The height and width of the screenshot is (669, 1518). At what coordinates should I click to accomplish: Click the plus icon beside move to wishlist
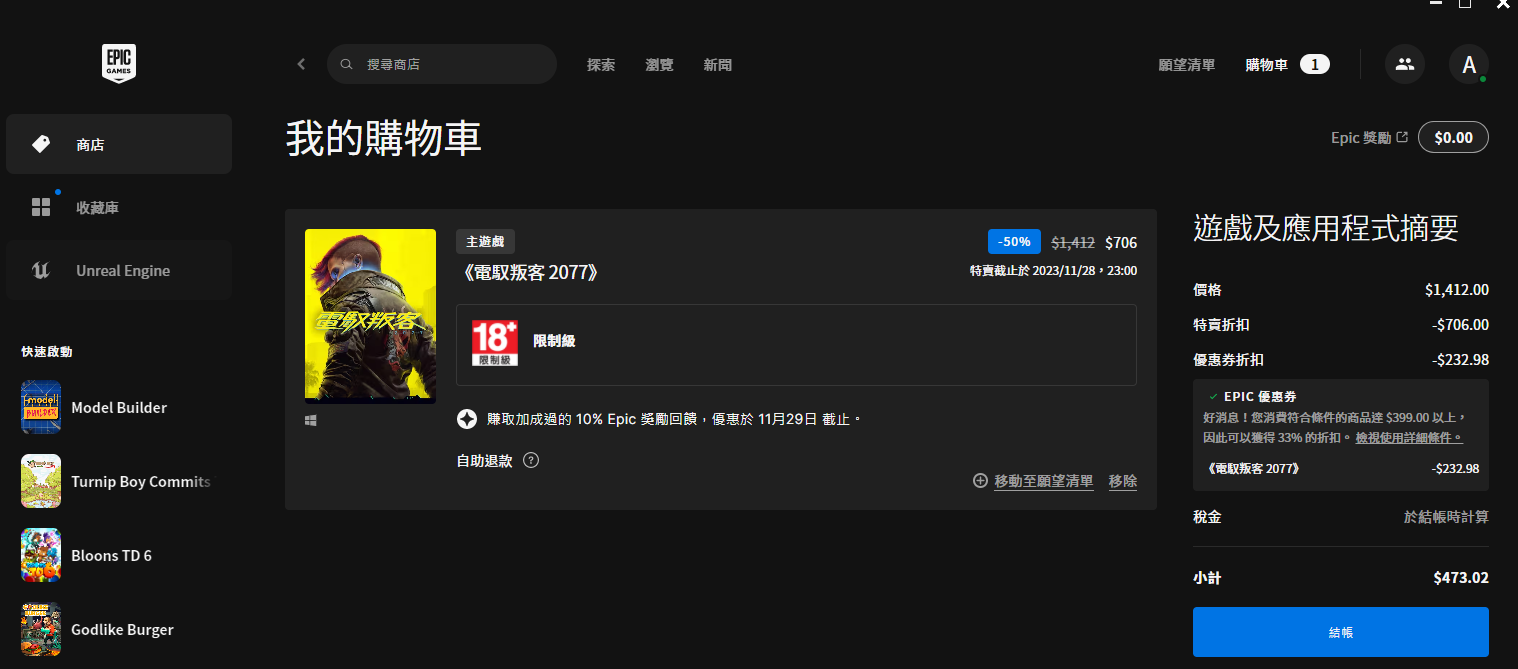980,481
